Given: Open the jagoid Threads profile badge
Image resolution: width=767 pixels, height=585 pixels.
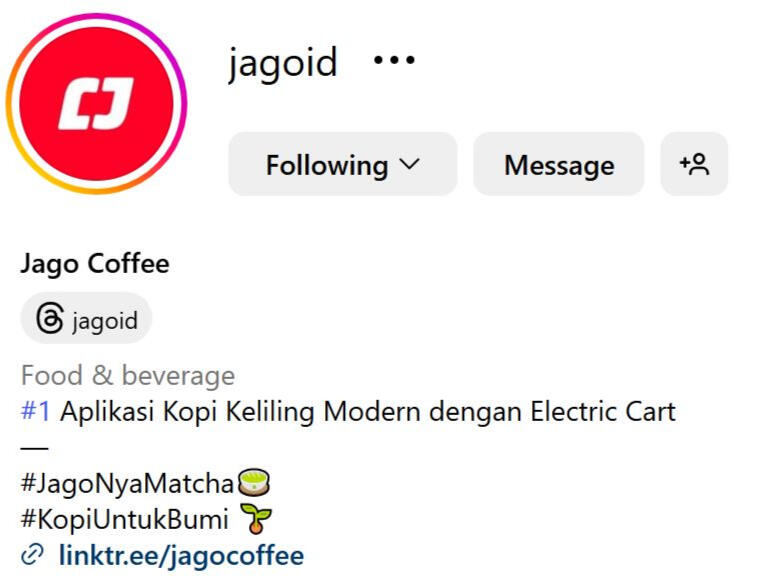Looking at the screenshot, I should pyautogui.click(x=86, y=318).
